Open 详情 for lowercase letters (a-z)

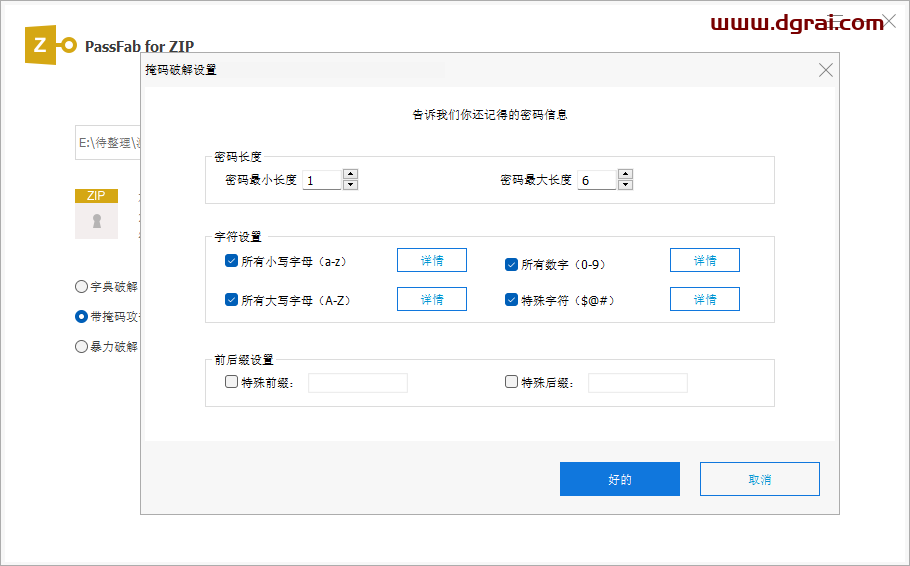click(432, 260)
